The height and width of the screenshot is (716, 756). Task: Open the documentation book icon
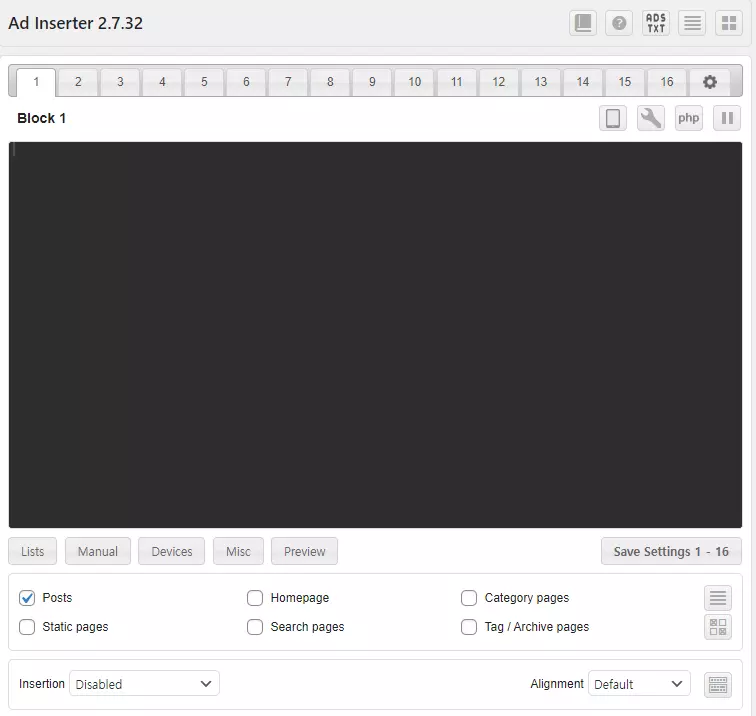[x=583, y=23]
